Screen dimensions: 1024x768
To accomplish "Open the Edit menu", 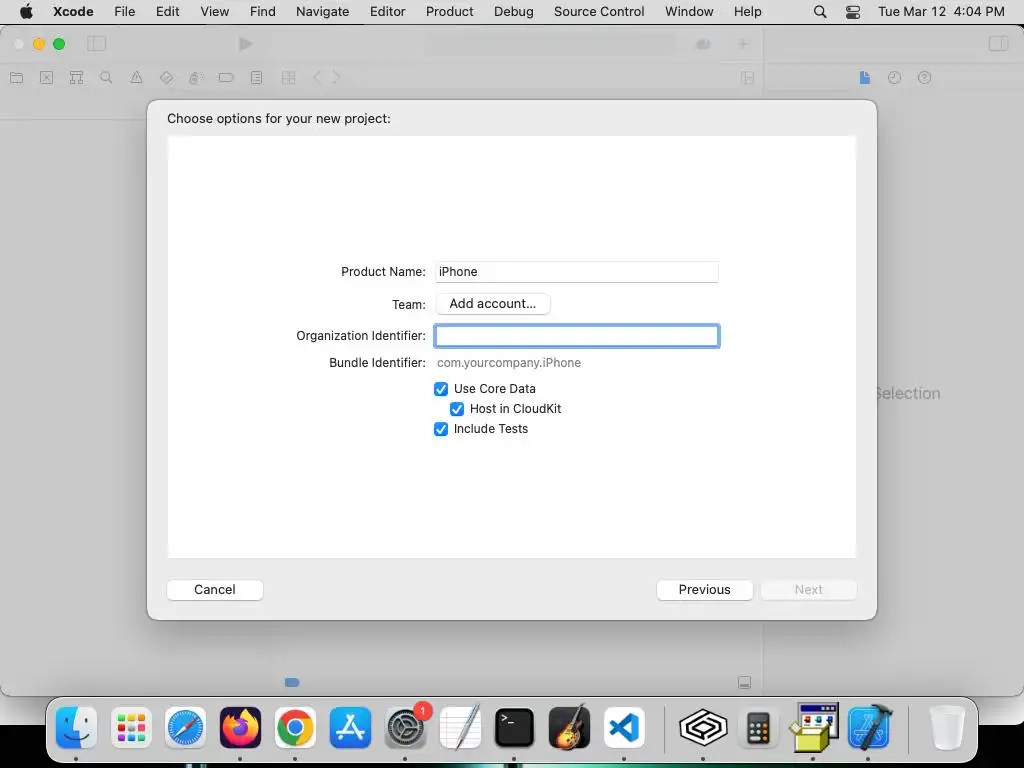I will point(167,12).
